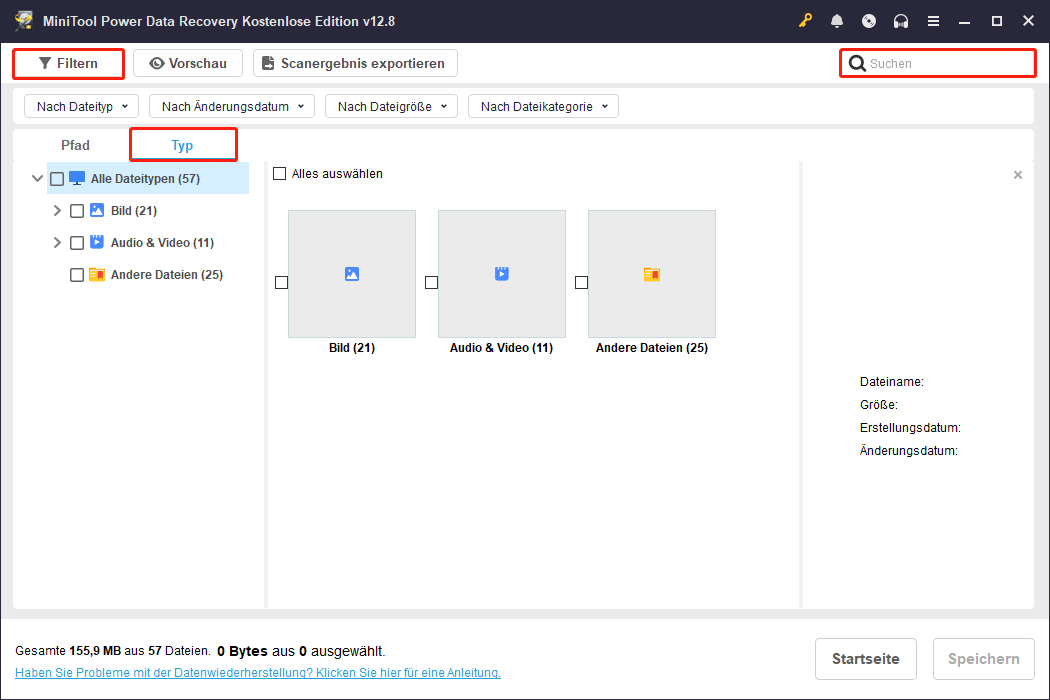Open the hamburger menu icon

[932, 20]
